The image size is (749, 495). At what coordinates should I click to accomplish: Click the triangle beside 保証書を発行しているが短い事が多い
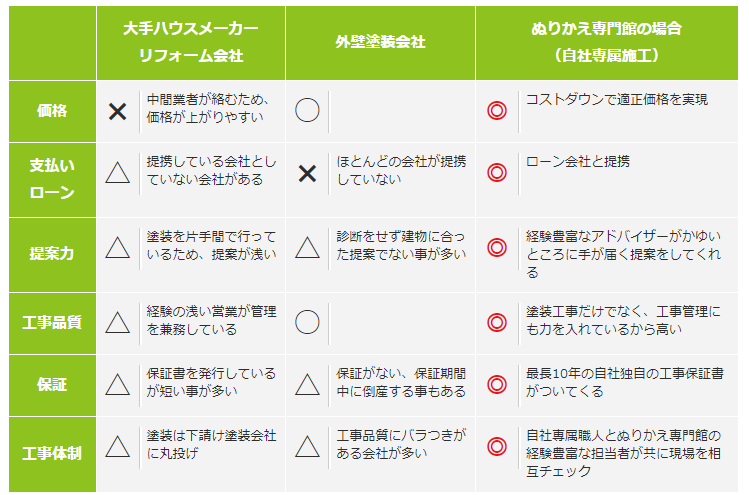(118, 384)
